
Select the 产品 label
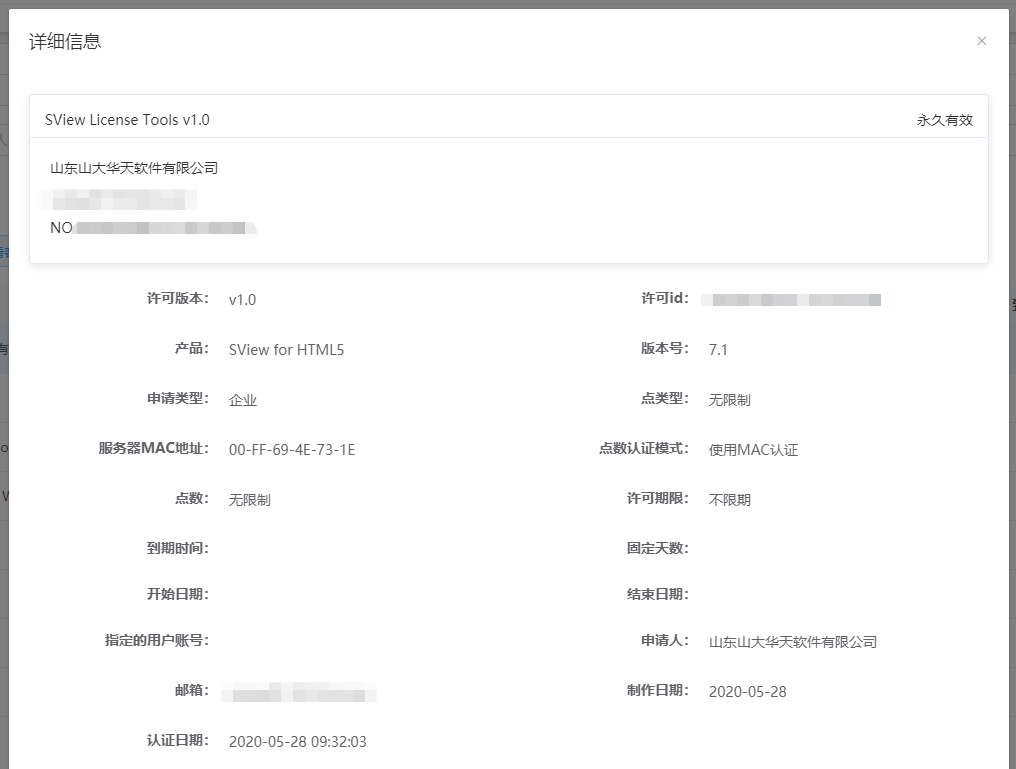pos(192,349)
